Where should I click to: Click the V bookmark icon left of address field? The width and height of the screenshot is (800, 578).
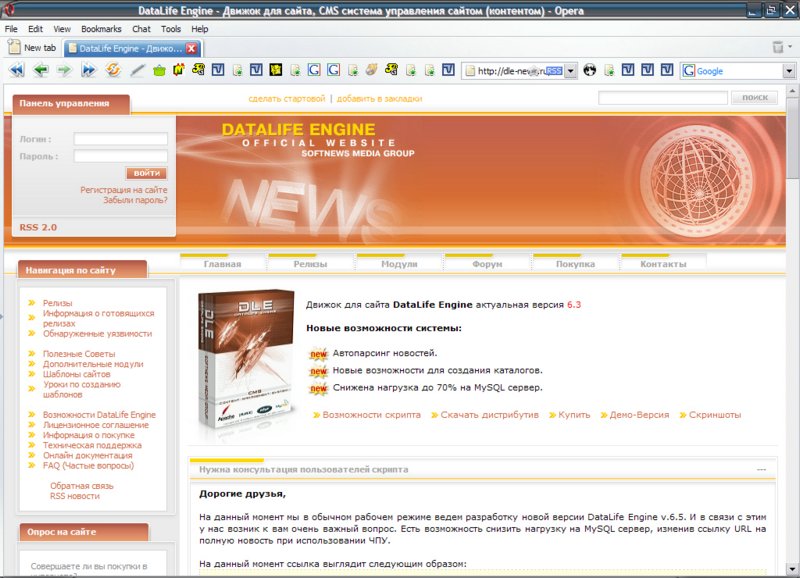pyautogui.click(x=448, y=70)
